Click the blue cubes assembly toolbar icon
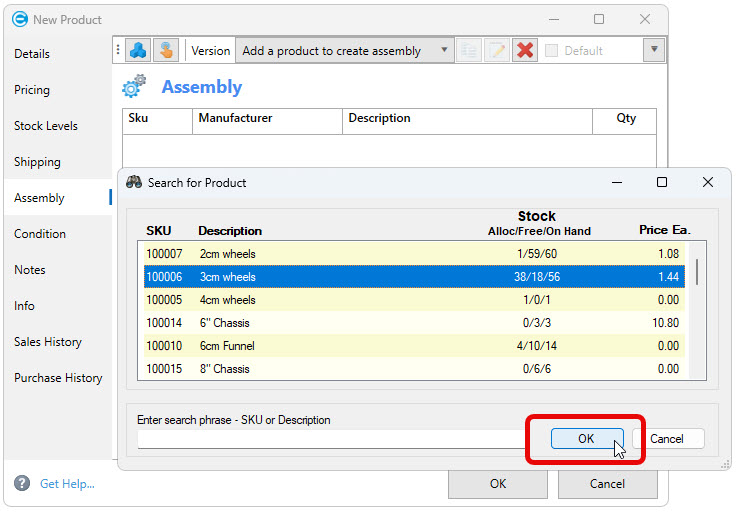Screen dimensions: 738x518 click(x=139, y=50)
